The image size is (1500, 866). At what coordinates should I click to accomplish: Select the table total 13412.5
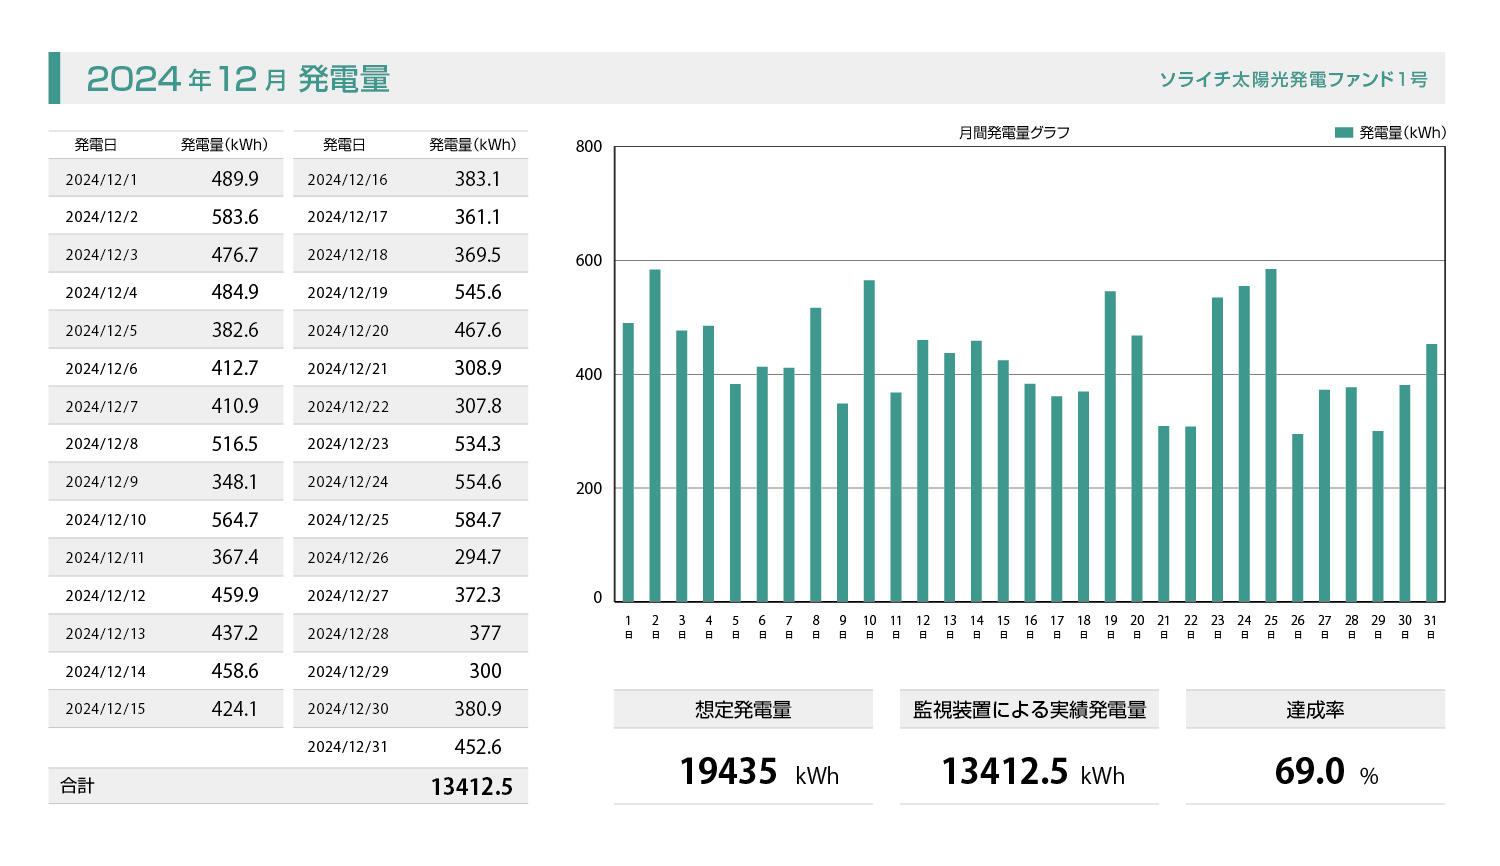(x=472, y=787)
